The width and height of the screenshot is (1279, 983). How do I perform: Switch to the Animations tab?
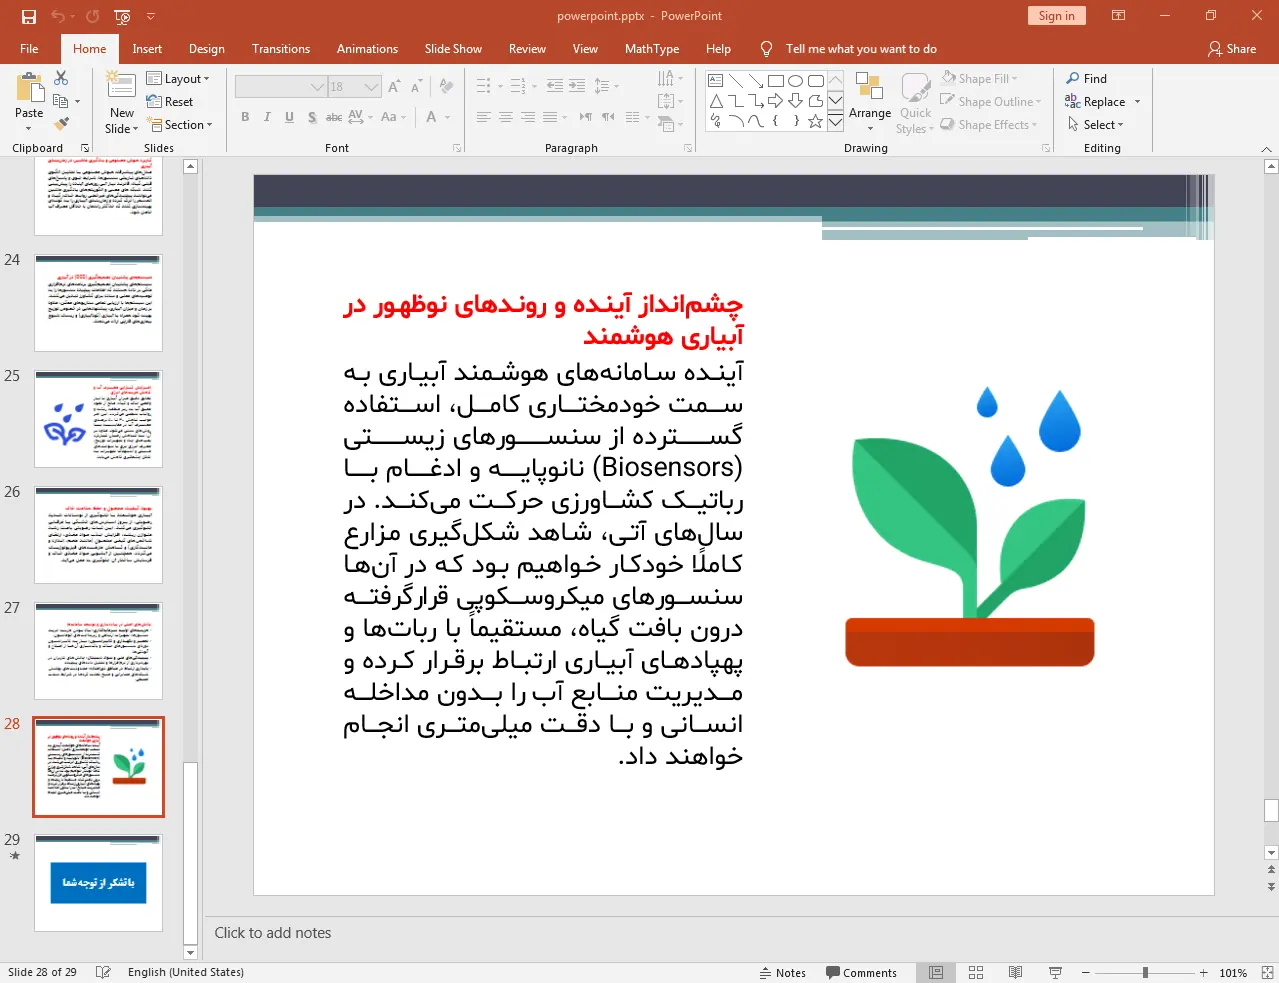click(x=367, y=49)
